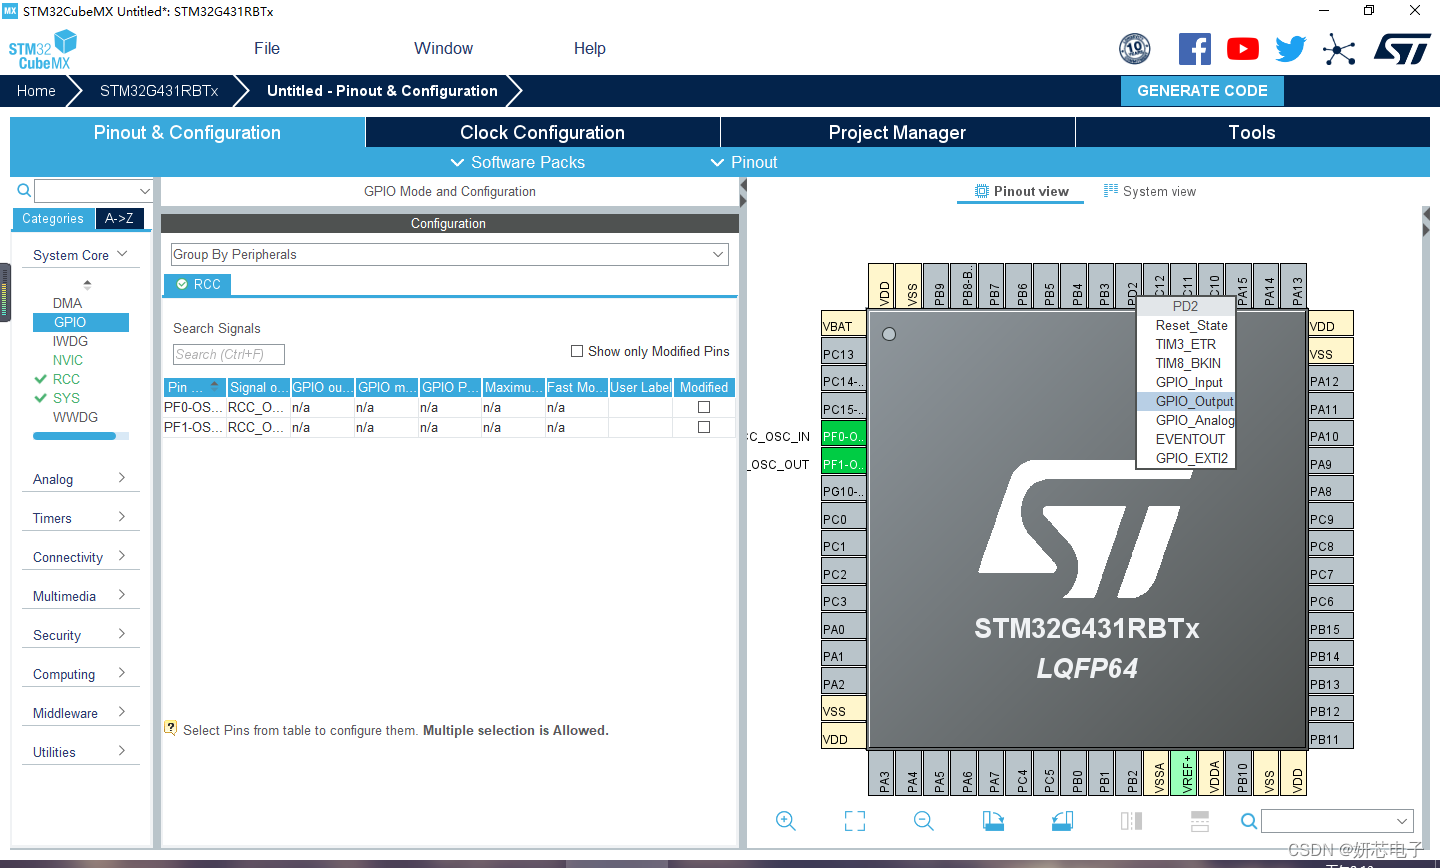Open ST Facebook page icon
Image resolution: width=1440 pixels, height=868 pixels.
click(1194, 49)
